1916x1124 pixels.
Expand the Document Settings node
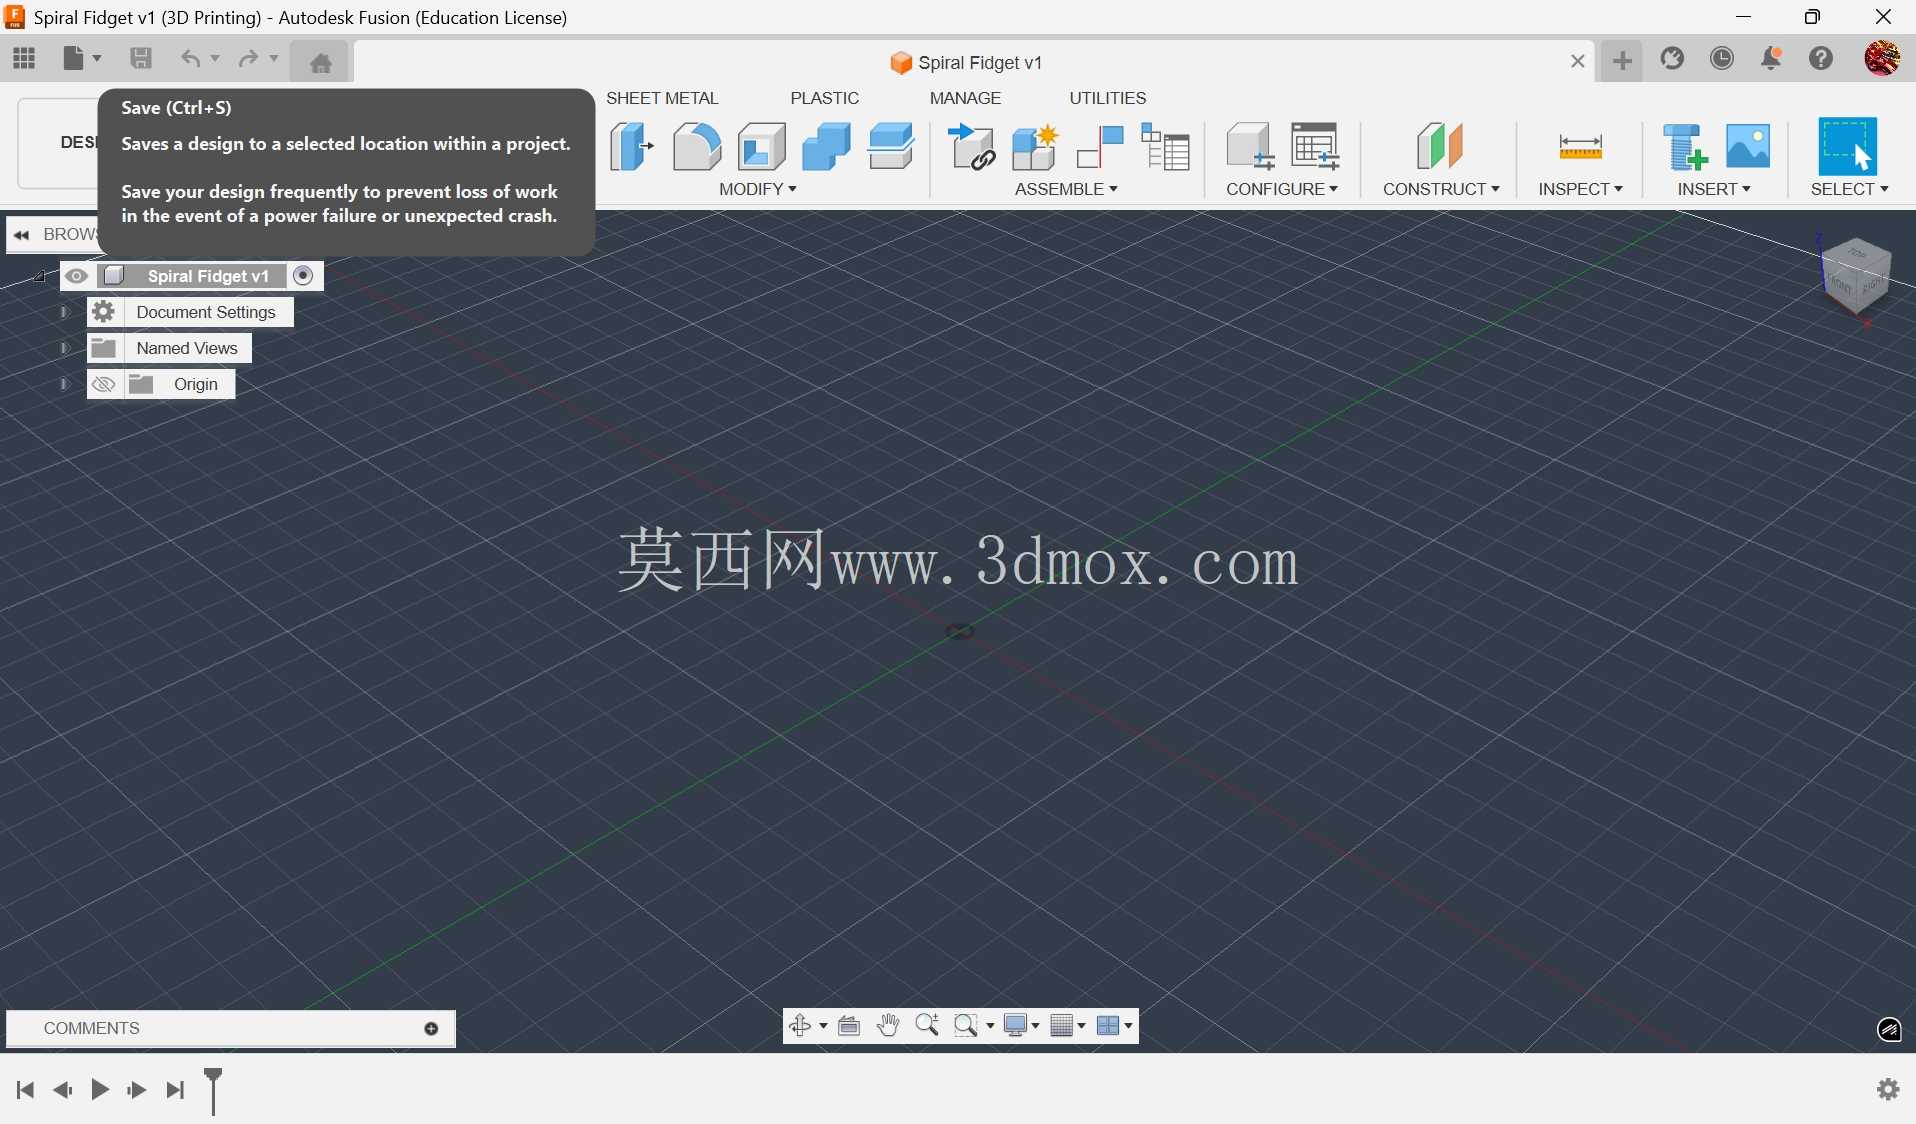(x=64, y=313)
